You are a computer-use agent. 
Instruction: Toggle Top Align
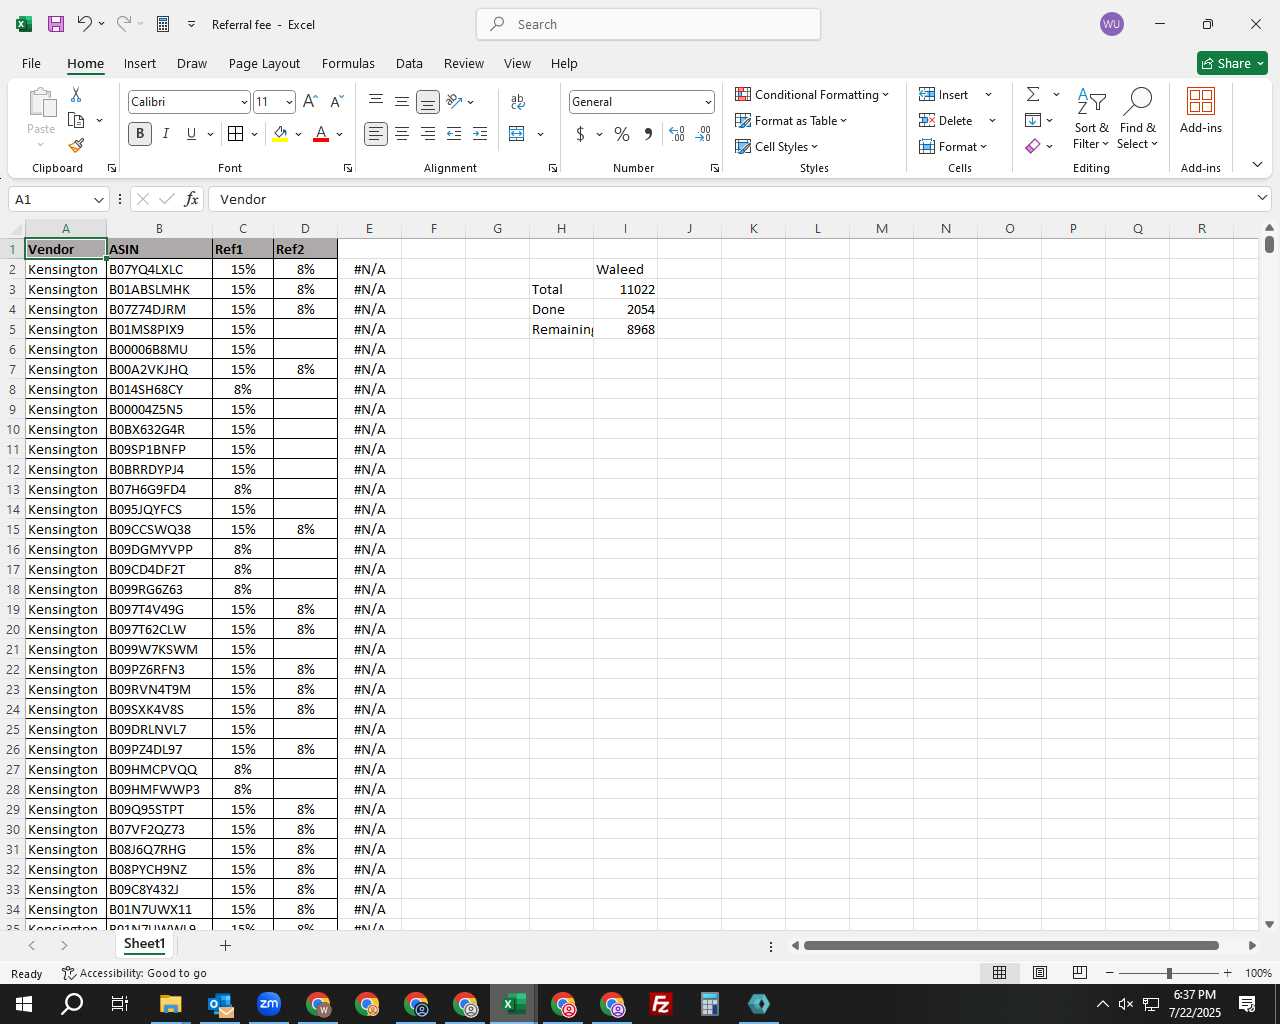pyautogui.click(x=376, y=101)
